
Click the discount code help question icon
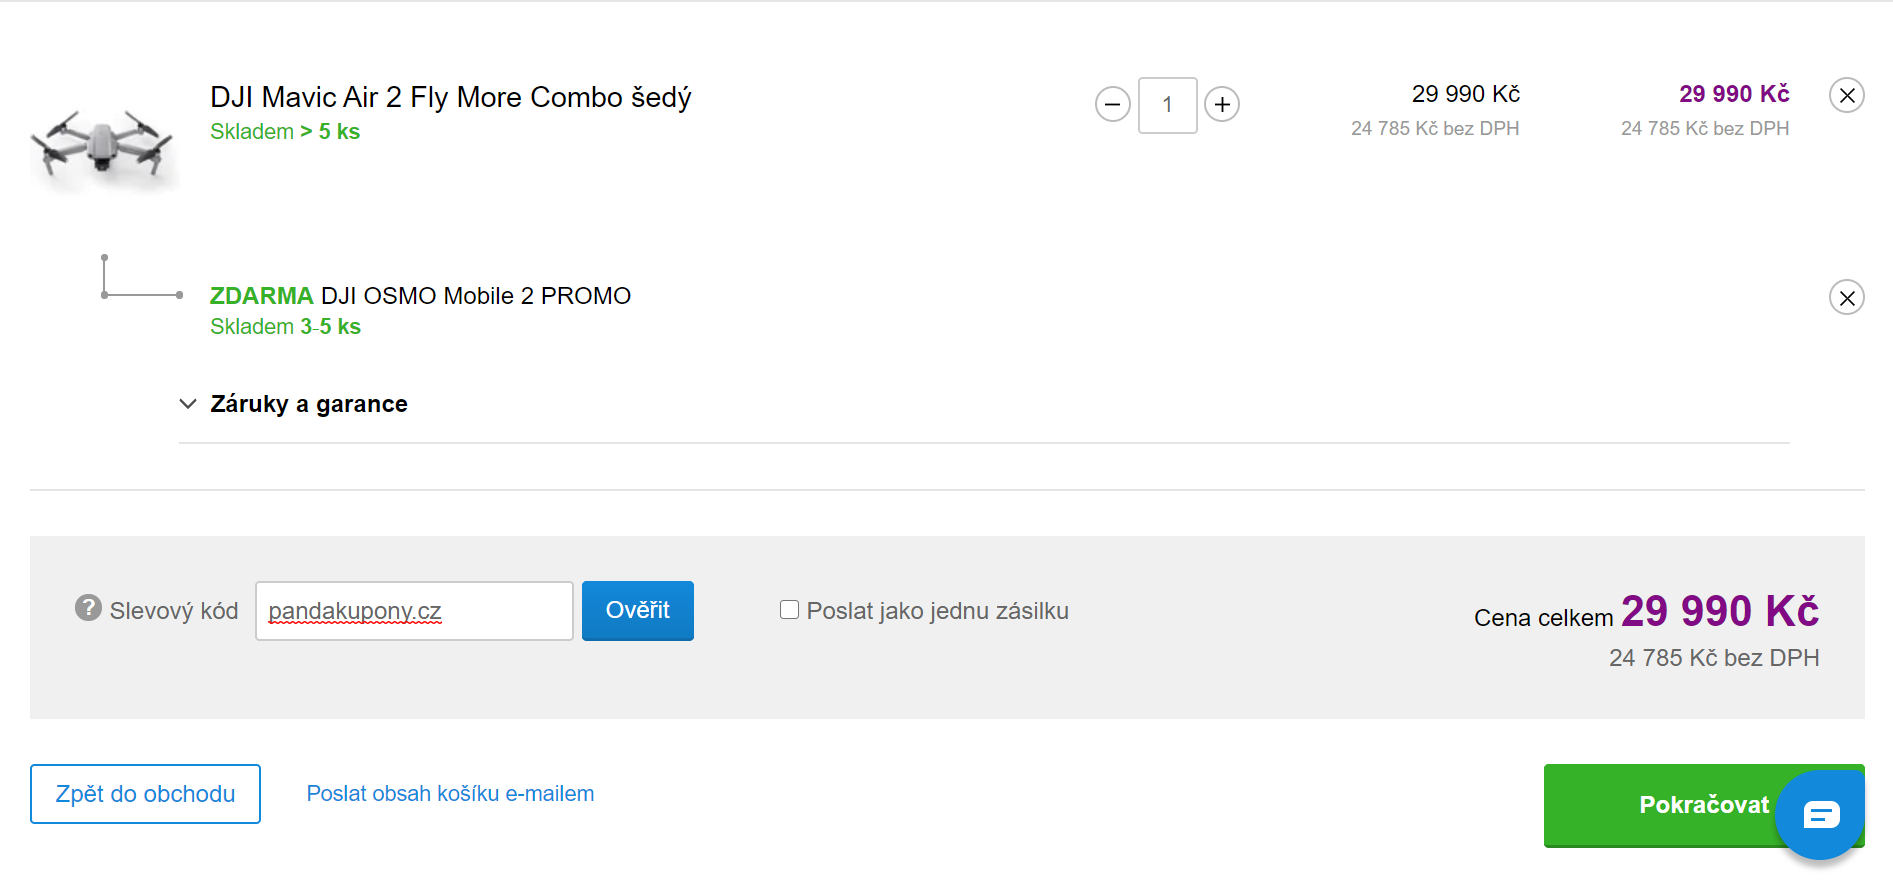click(88, 608)
